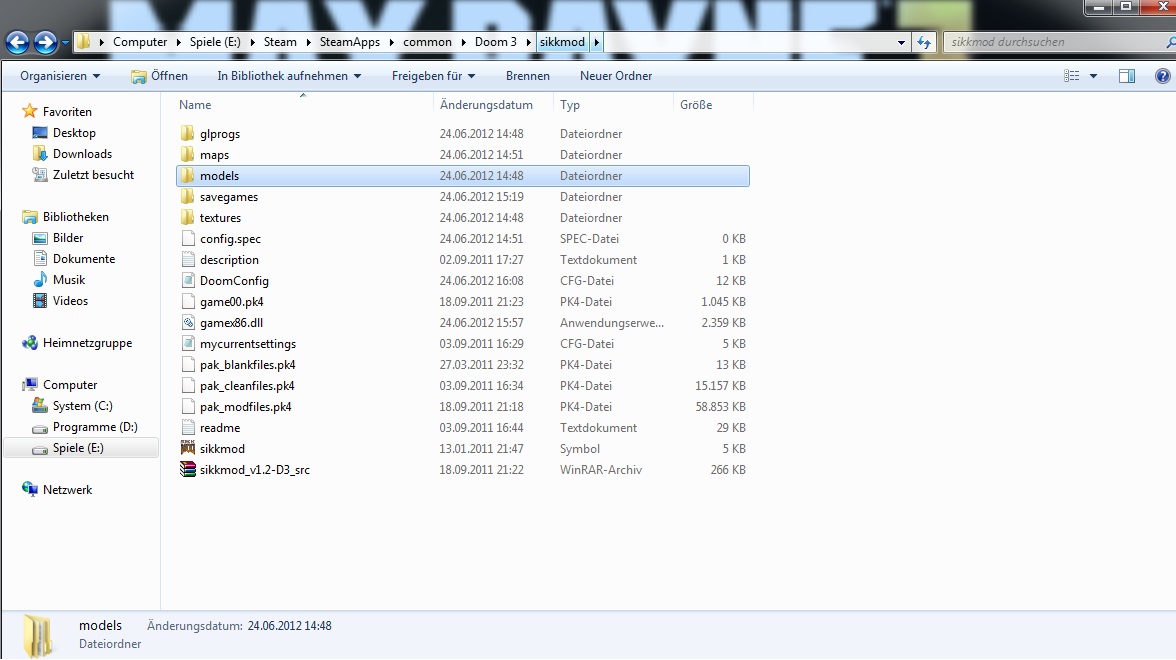The height and width of the screenshot is (660, 1176).
Task: Open the view options dropdown arrow
Action: pos(1094,76)
